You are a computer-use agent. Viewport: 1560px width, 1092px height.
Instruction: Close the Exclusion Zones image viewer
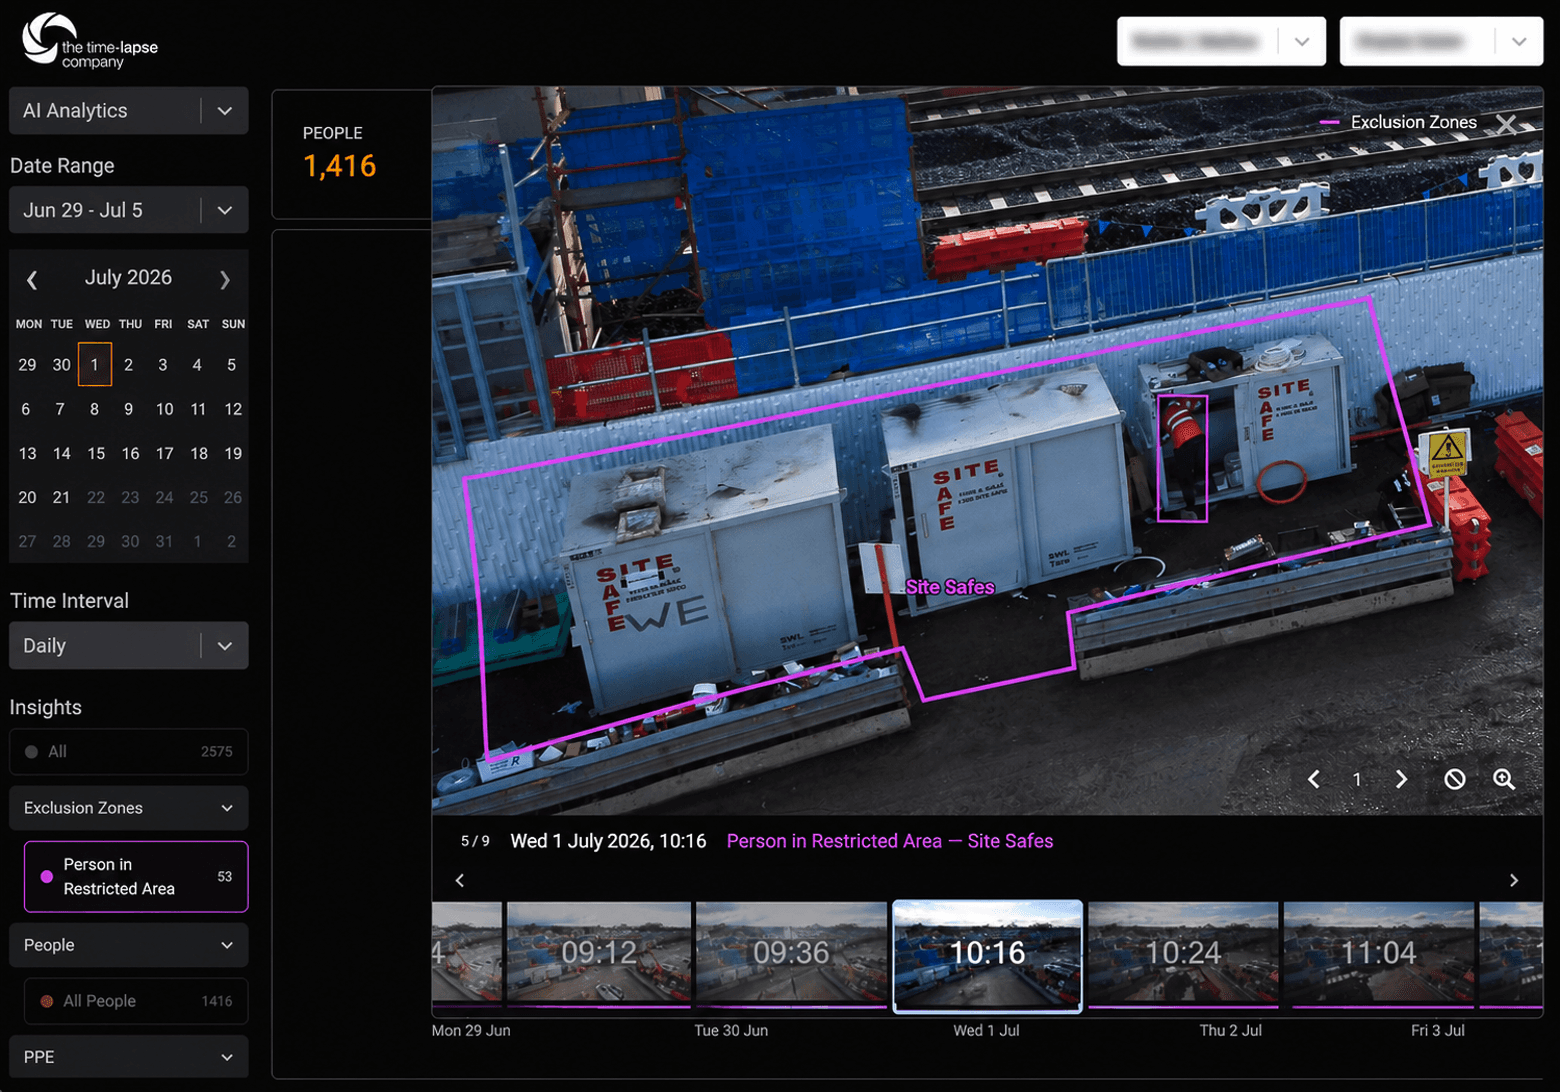(x=1506, y=123)
